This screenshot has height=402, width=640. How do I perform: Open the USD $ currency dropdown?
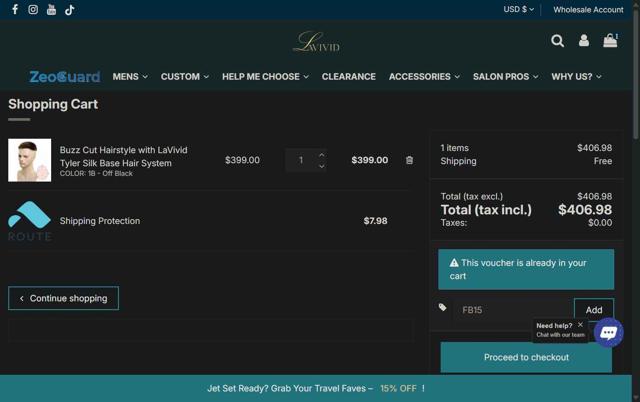click(518, 9)
